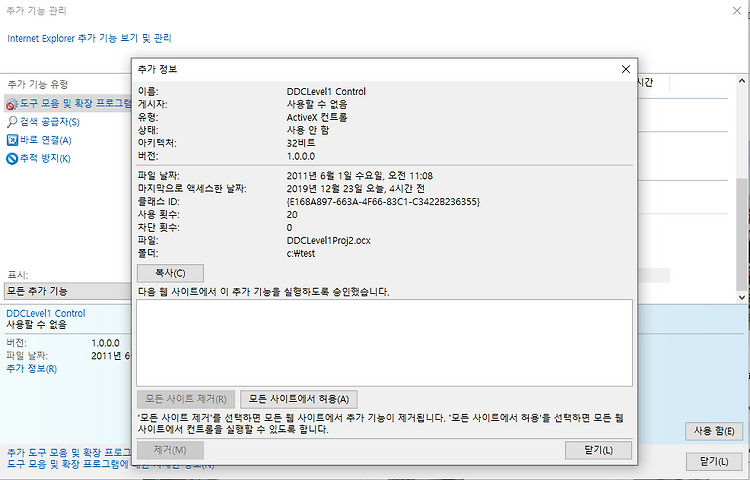Click DDCLevel1 Control heading in details pane
The width and height of the screenshot is (750, 480).
click(x=46, y=314)
